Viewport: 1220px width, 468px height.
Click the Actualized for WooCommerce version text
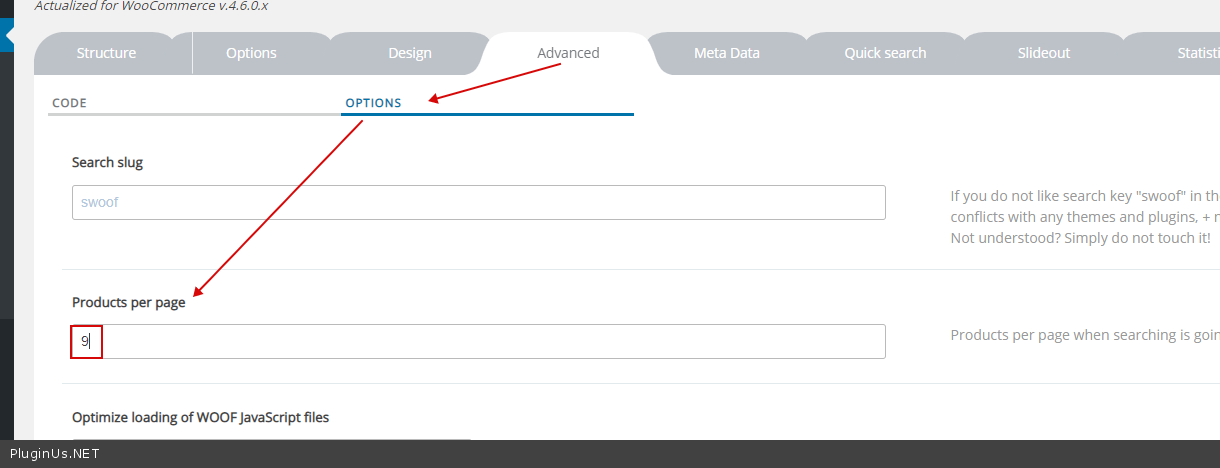151,6
